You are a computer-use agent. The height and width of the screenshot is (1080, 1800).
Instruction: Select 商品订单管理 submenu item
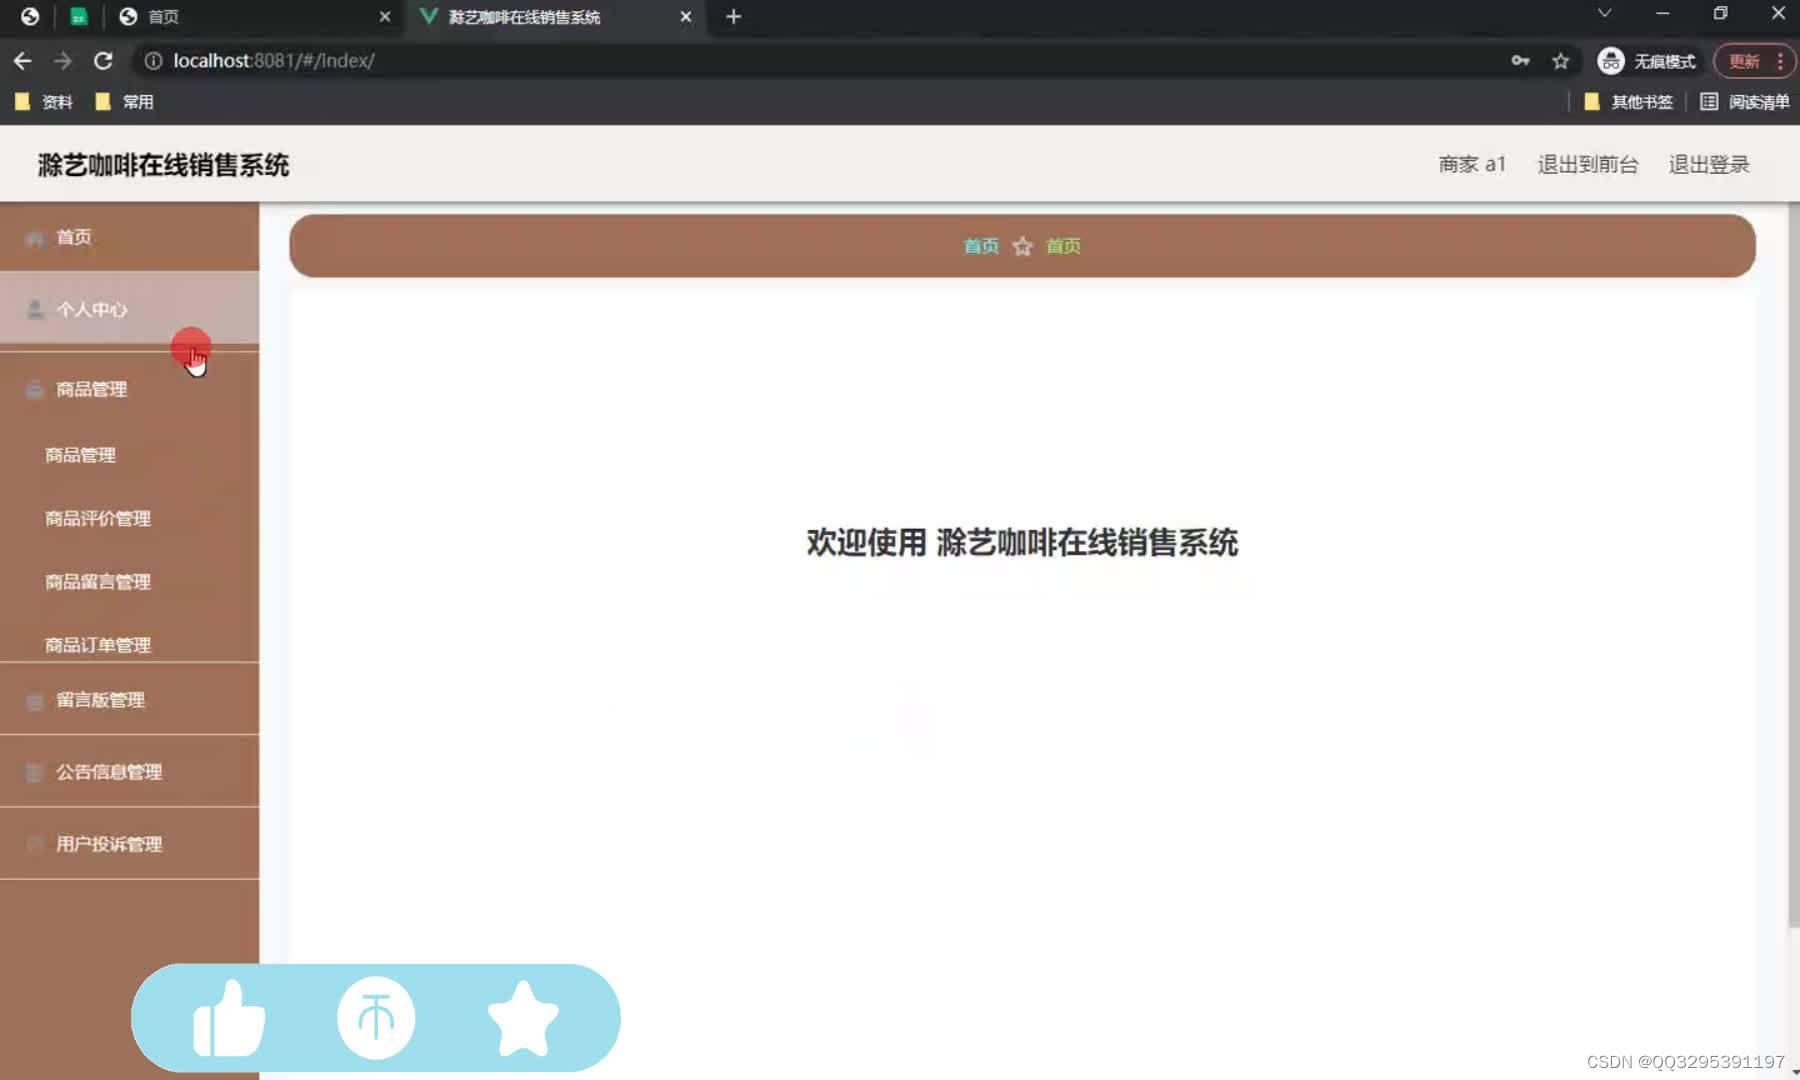point(98,645)
